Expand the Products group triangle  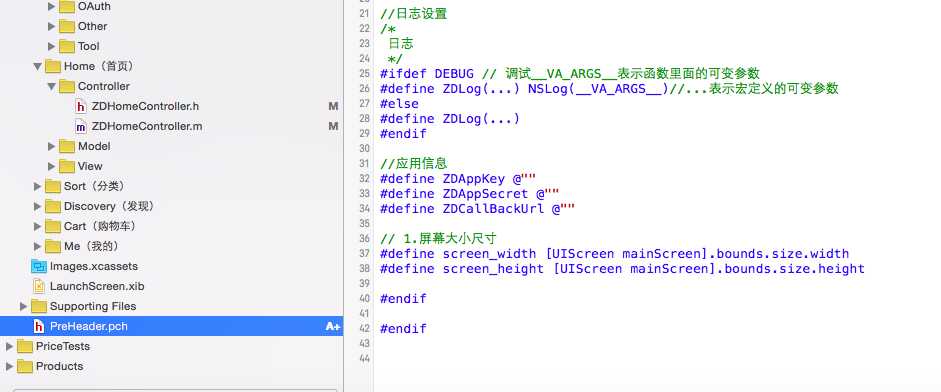point(10,366)
